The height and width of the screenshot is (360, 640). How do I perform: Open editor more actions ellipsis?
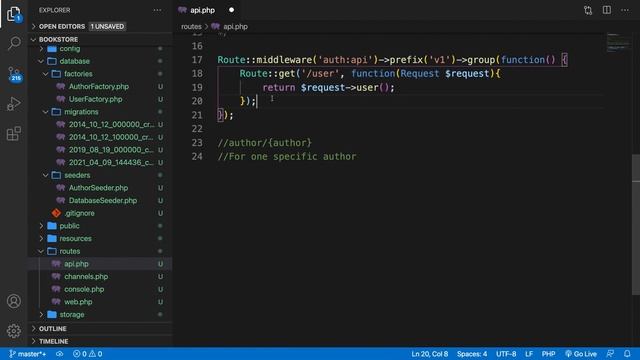click(x=625, y=10)
